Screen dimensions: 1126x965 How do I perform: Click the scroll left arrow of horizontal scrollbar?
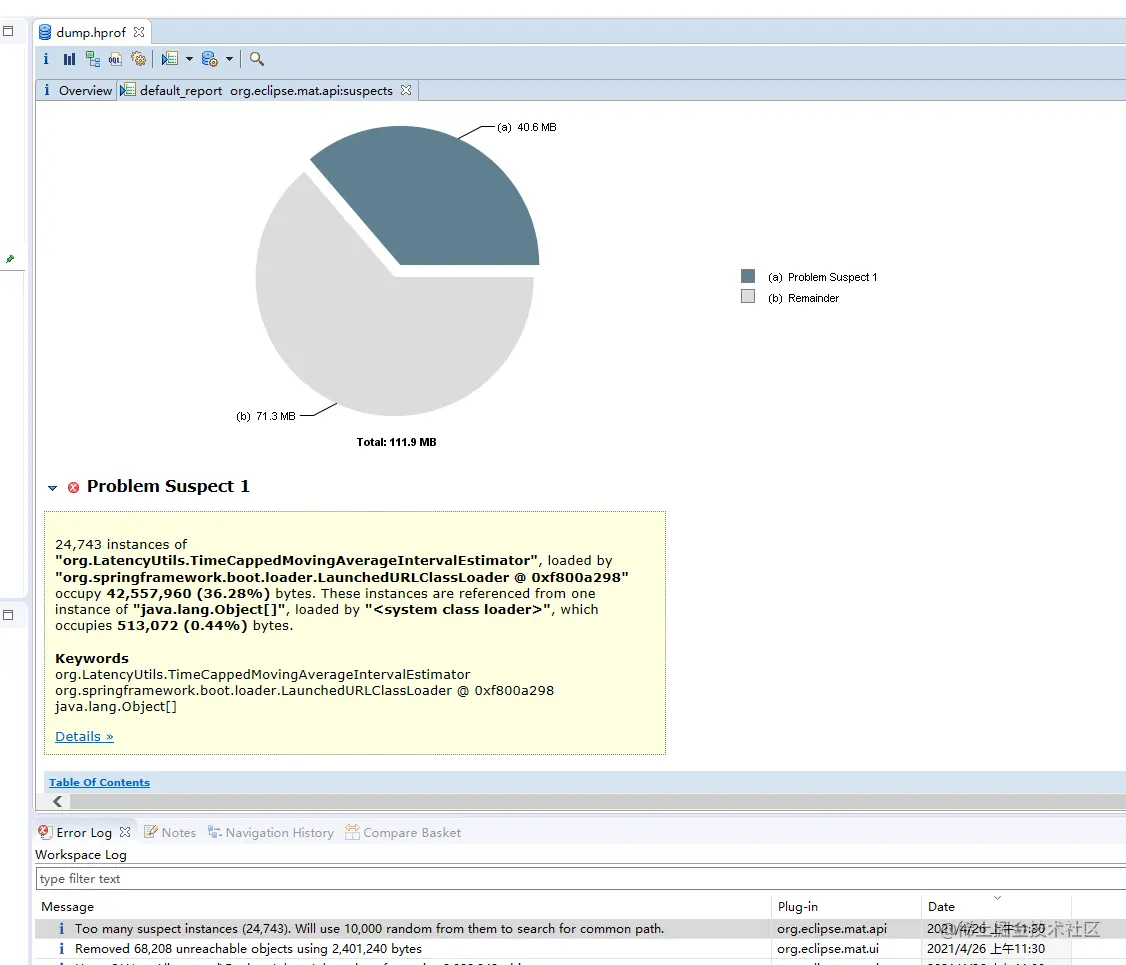[57, 801]
